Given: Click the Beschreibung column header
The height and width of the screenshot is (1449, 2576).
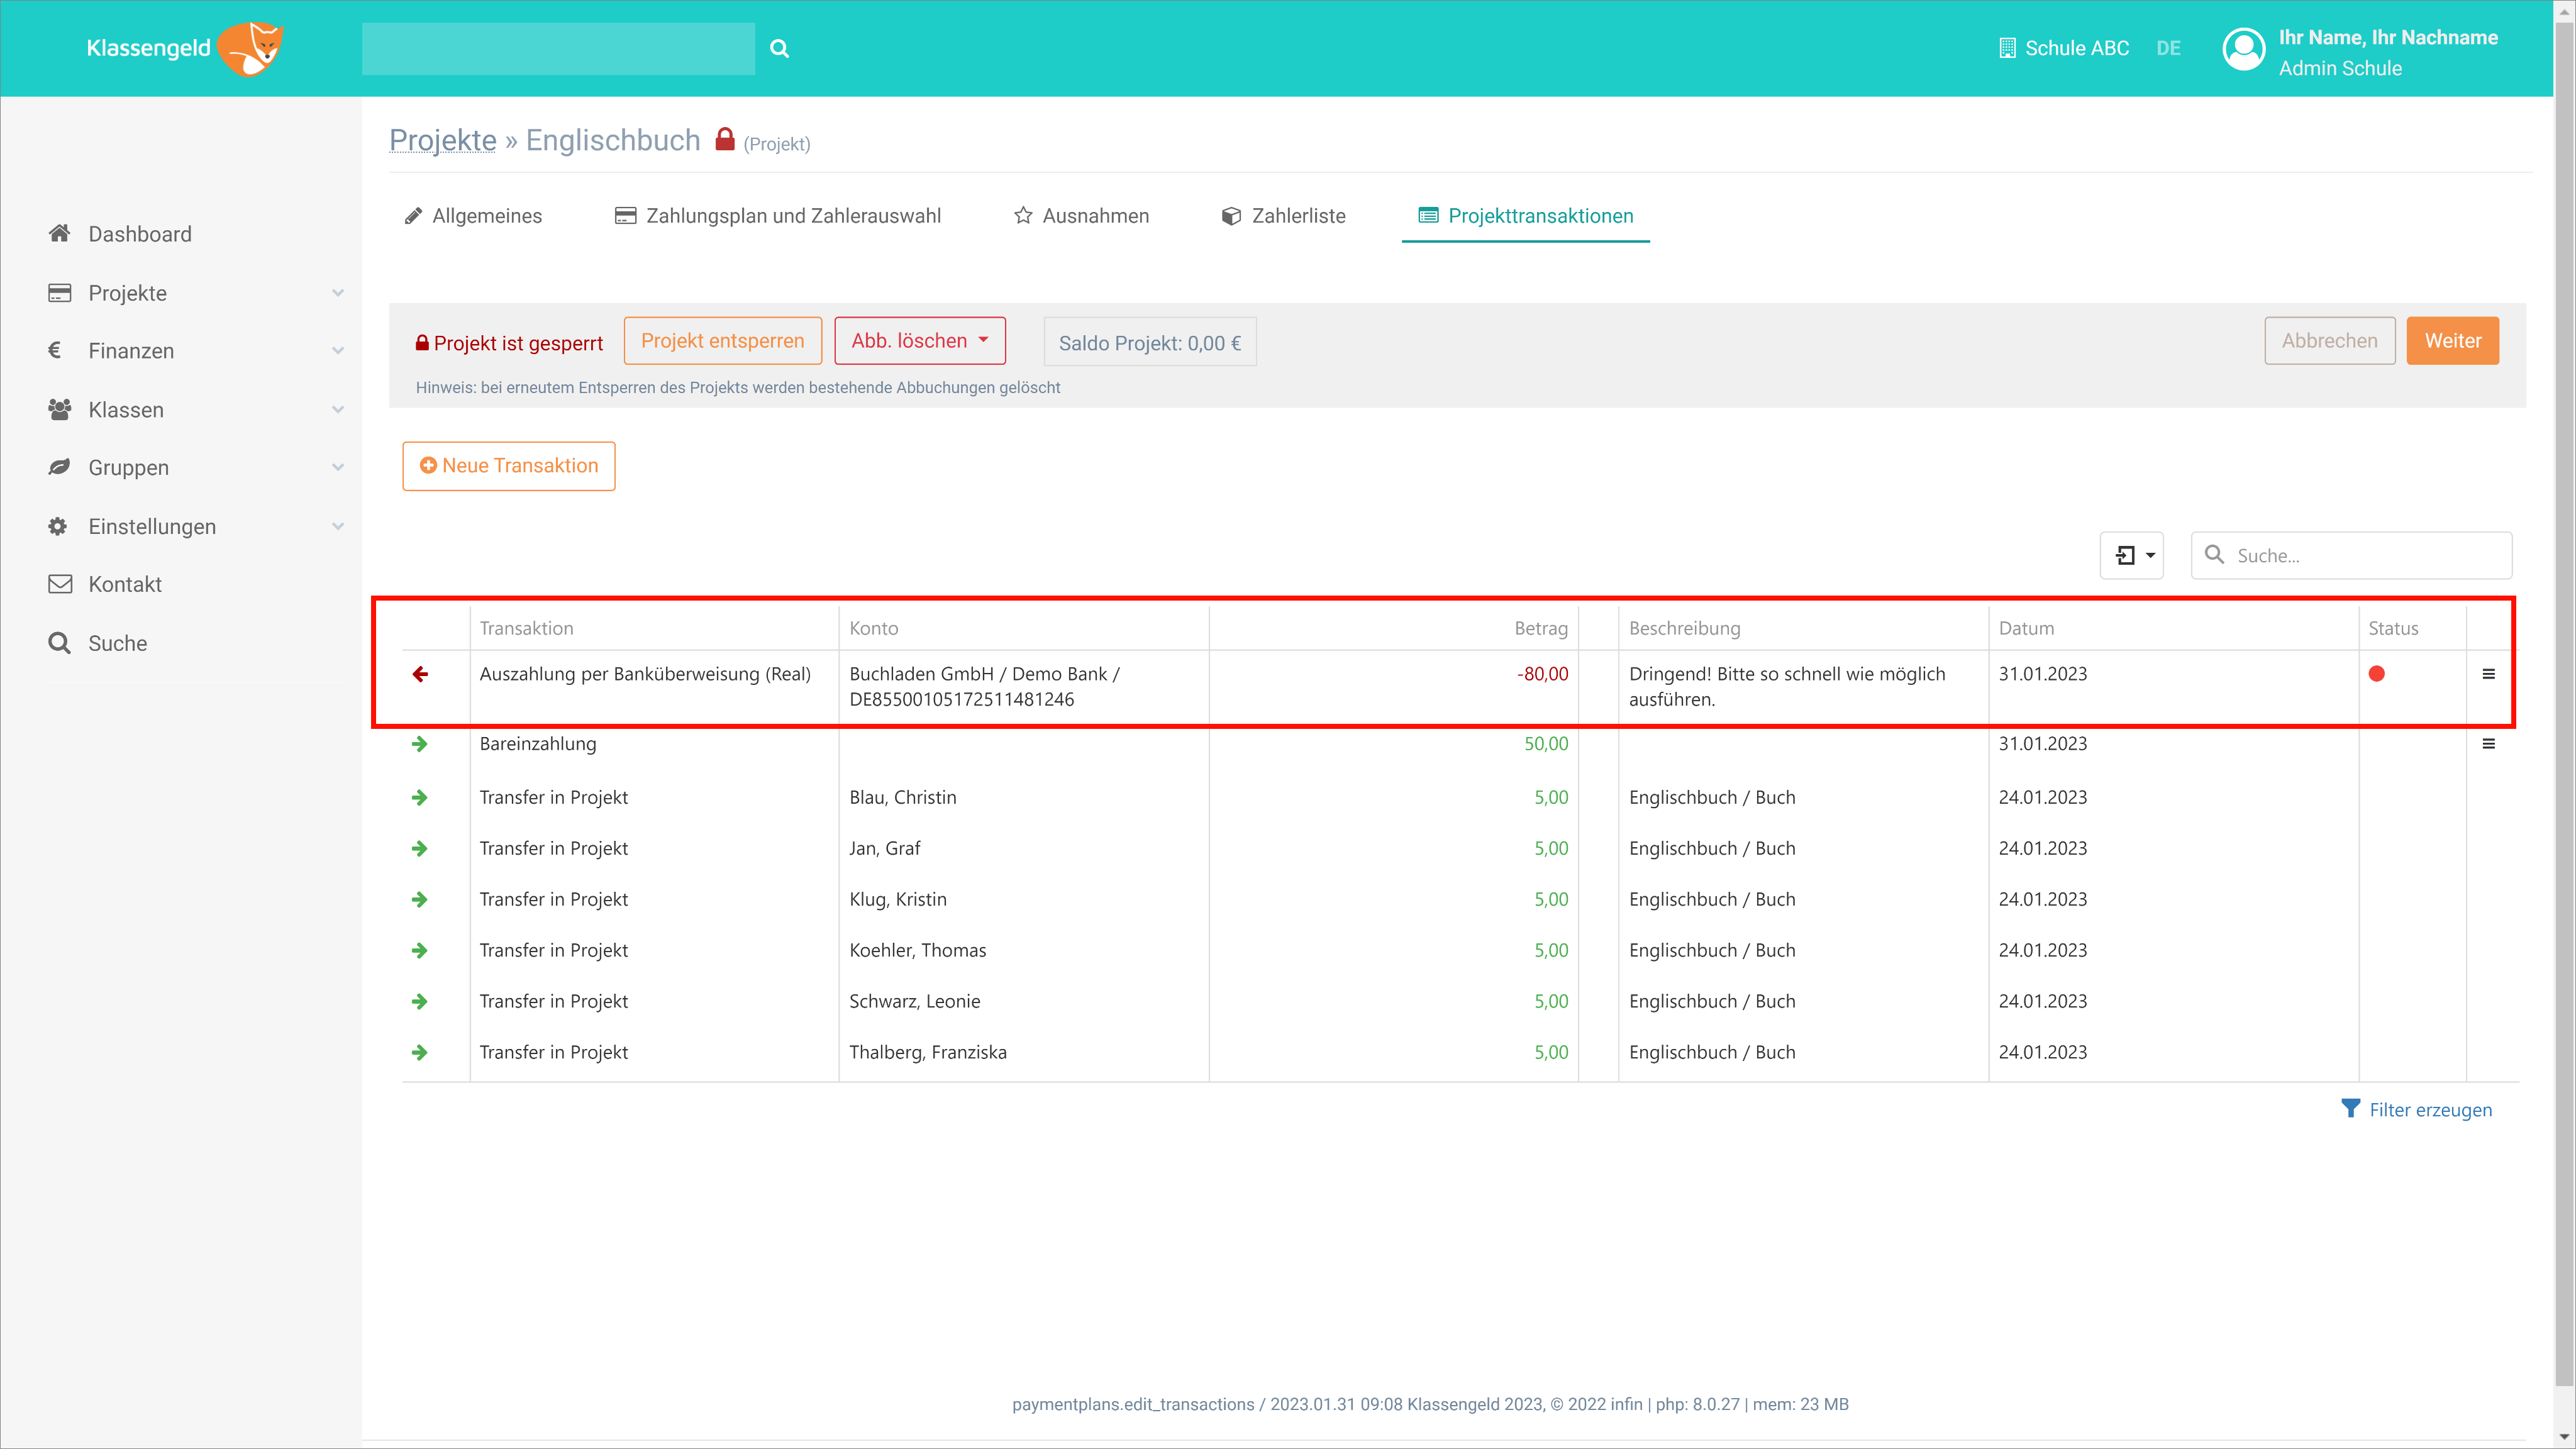Looking at the screenshot, I should coord(1684,628).
